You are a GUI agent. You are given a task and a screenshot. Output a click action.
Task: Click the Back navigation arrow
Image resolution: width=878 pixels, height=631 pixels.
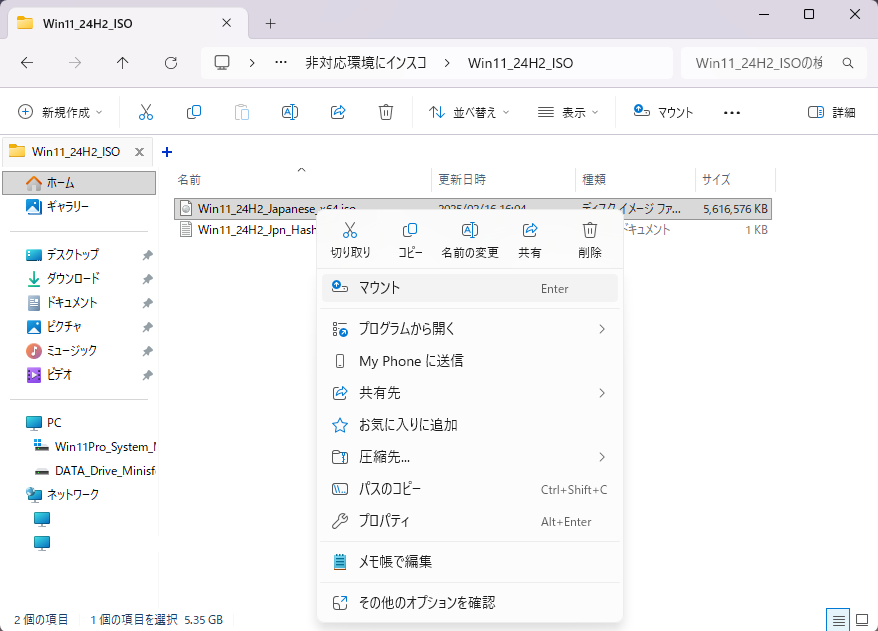pyautogui.click(x=27, y=63)
